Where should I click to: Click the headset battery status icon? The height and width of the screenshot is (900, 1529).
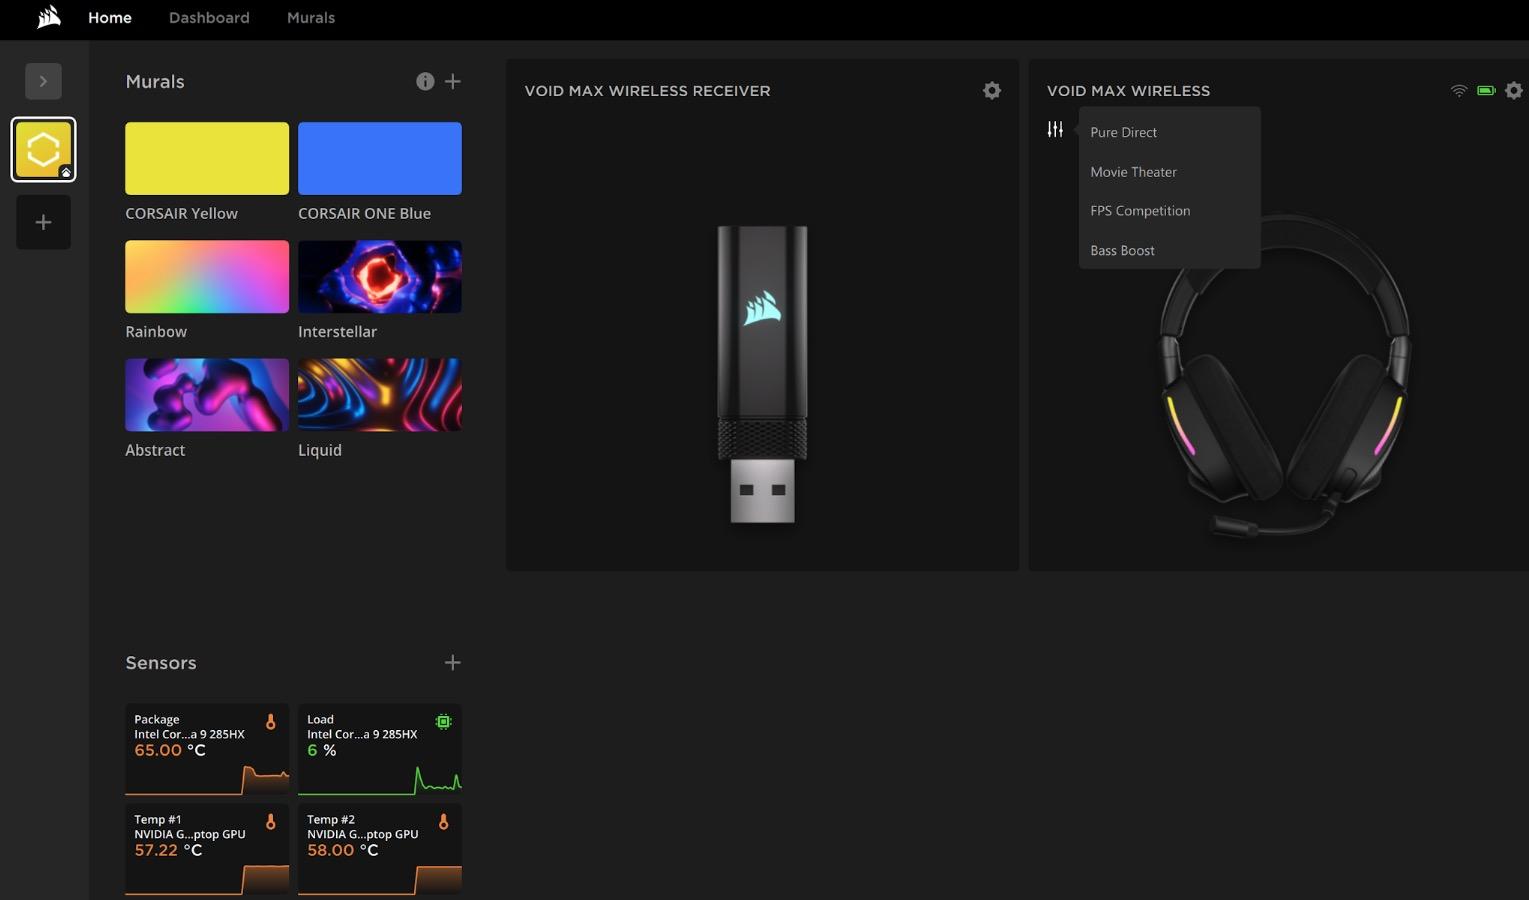coord(1486,91)
